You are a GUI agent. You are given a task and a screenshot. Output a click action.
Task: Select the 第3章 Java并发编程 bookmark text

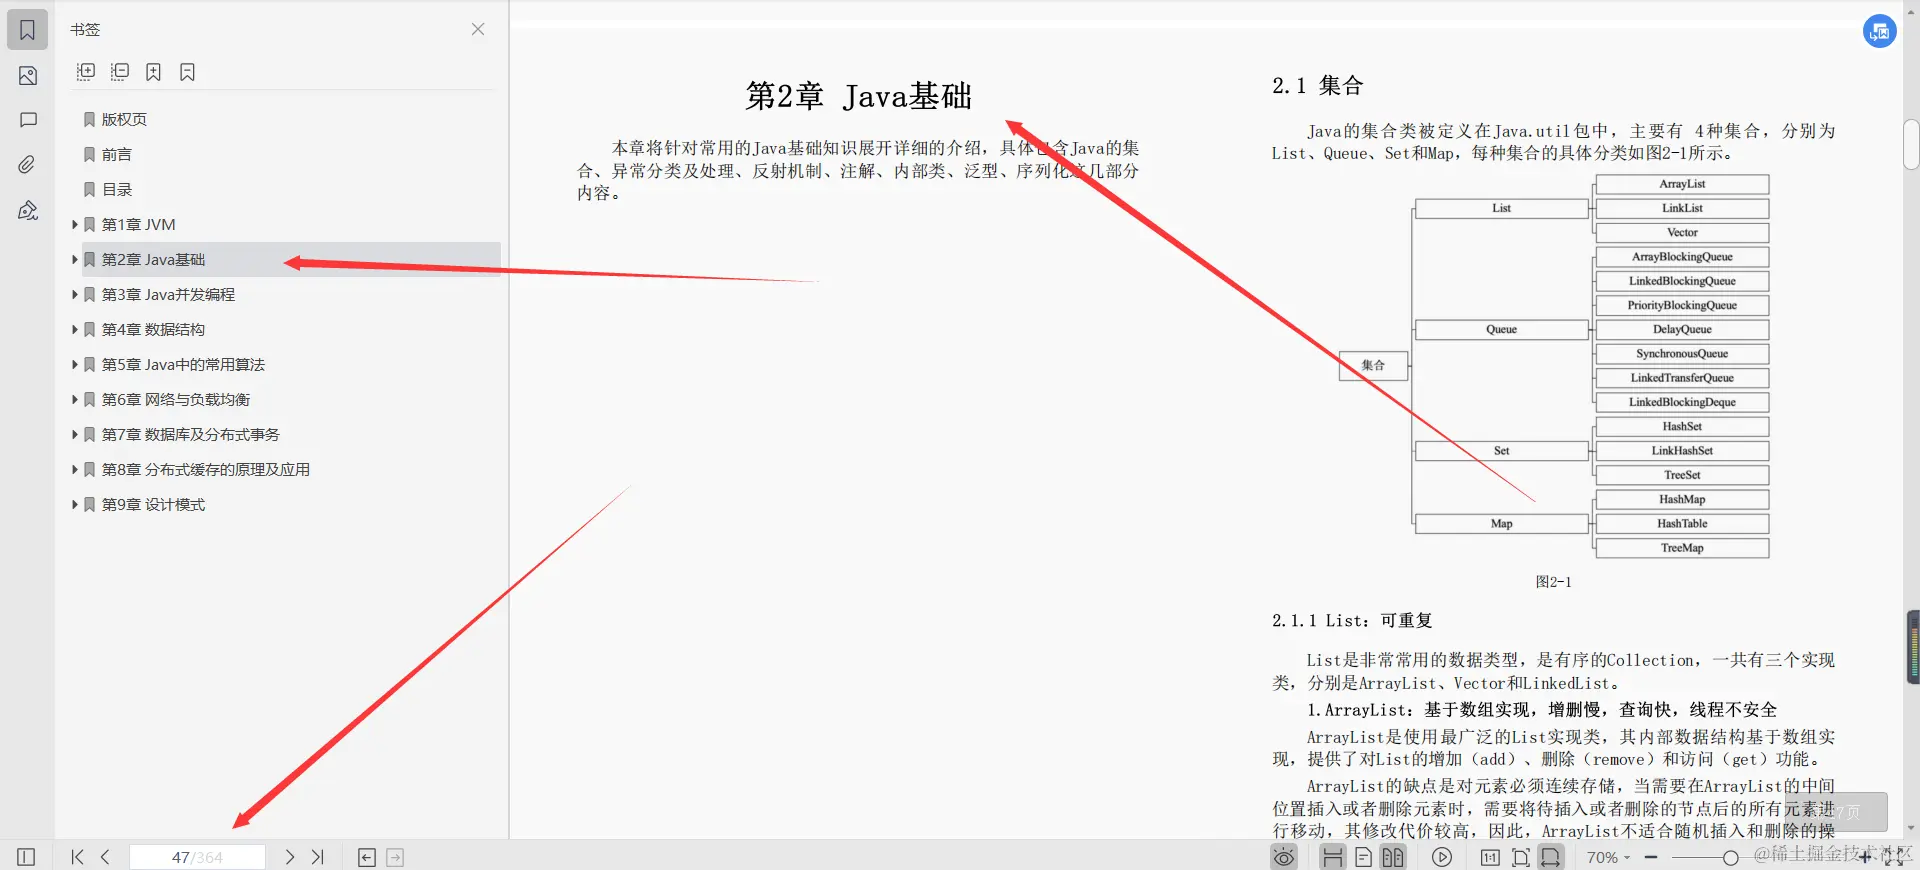coord(168,294)
